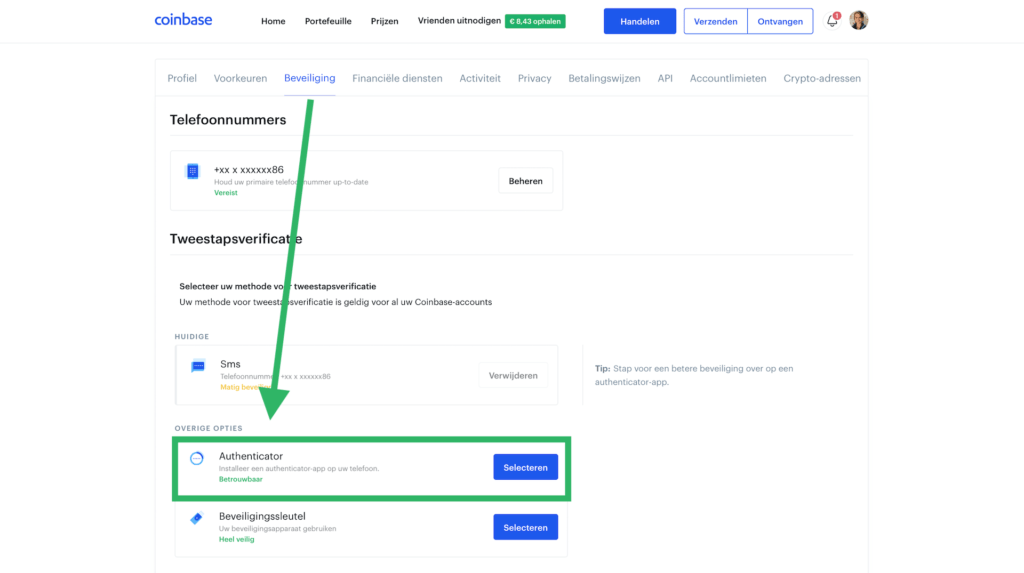Screen dimensions: 1024x573
Task: Click the OVERIGE OPTIES section label
Action: [x=208, y=428]
